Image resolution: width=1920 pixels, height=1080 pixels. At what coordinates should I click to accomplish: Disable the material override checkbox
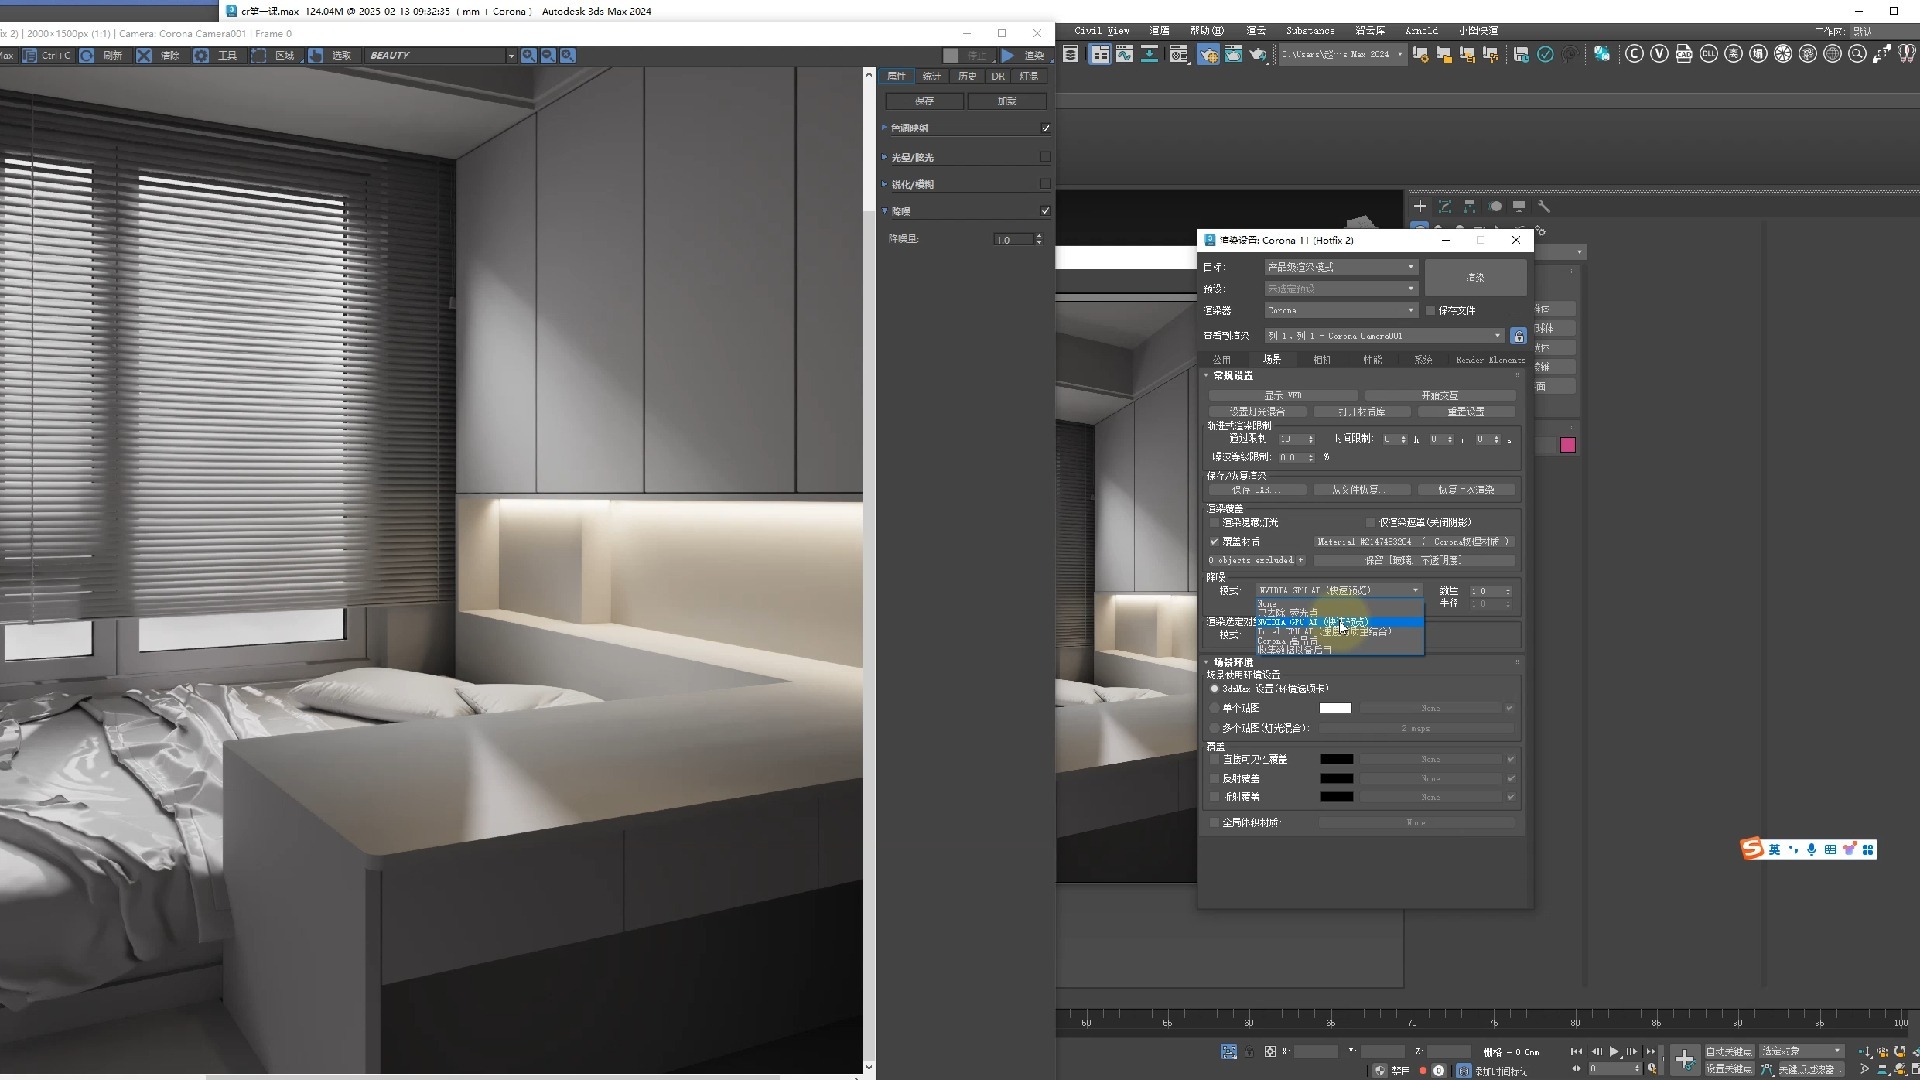pos(1215,542)
